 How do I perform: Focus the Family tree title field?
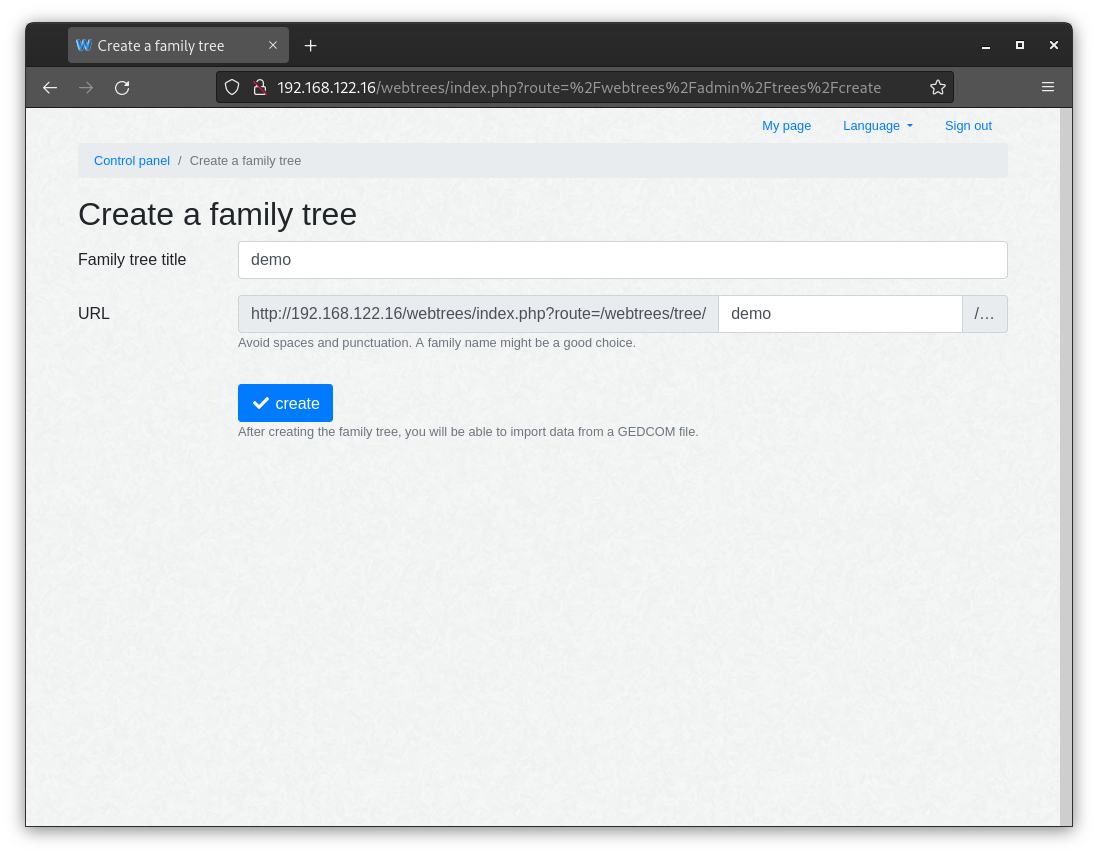pos(622,260)
